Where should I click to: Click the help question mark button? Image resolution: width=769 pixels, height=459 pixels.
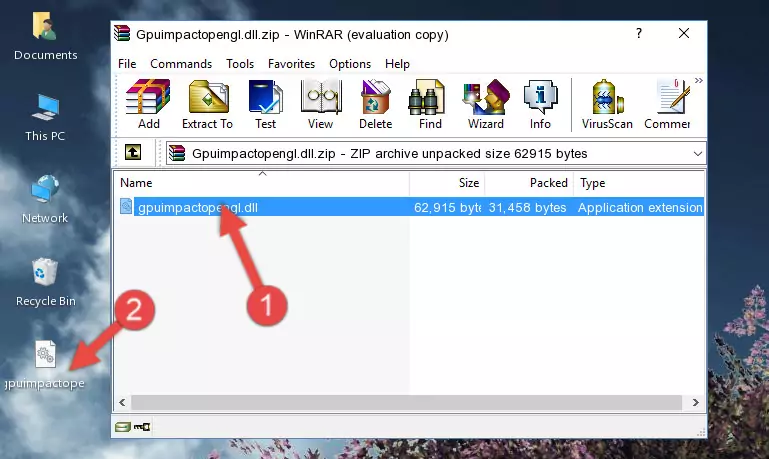tap(639, 33)
